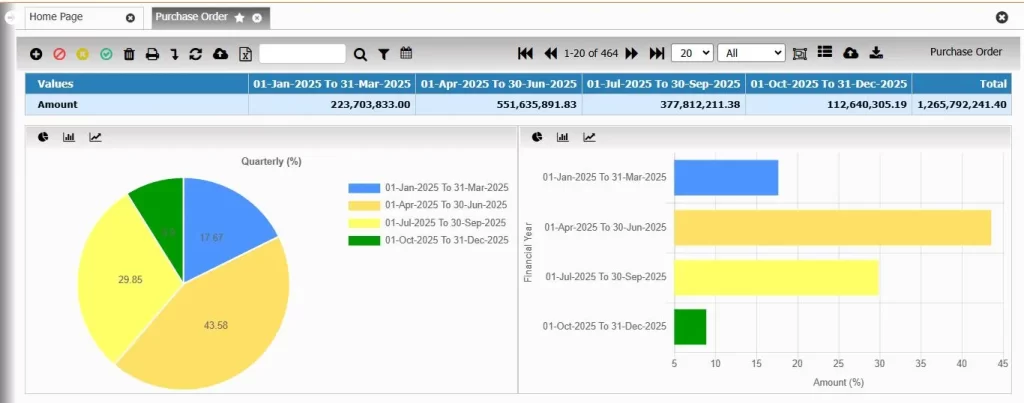The image size is (1024, 403).
Task: Open the All filter dropdown
Action: (752, 53)
